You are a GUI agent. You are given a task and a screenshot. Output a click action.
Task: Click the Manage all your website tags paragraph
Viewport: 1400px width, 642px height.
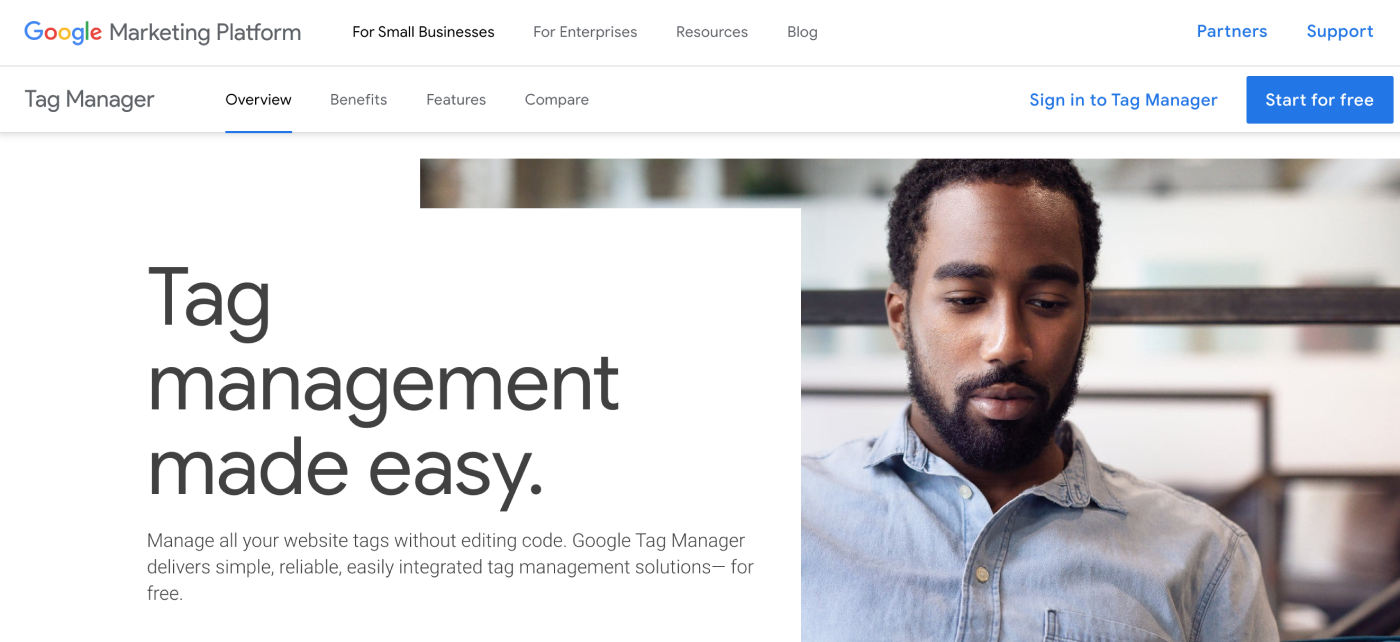pyautogui.click(x=450, y=567)
